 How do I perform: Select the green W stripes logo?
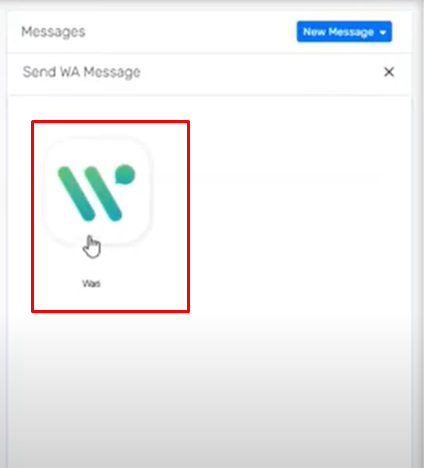coord(89,193)
